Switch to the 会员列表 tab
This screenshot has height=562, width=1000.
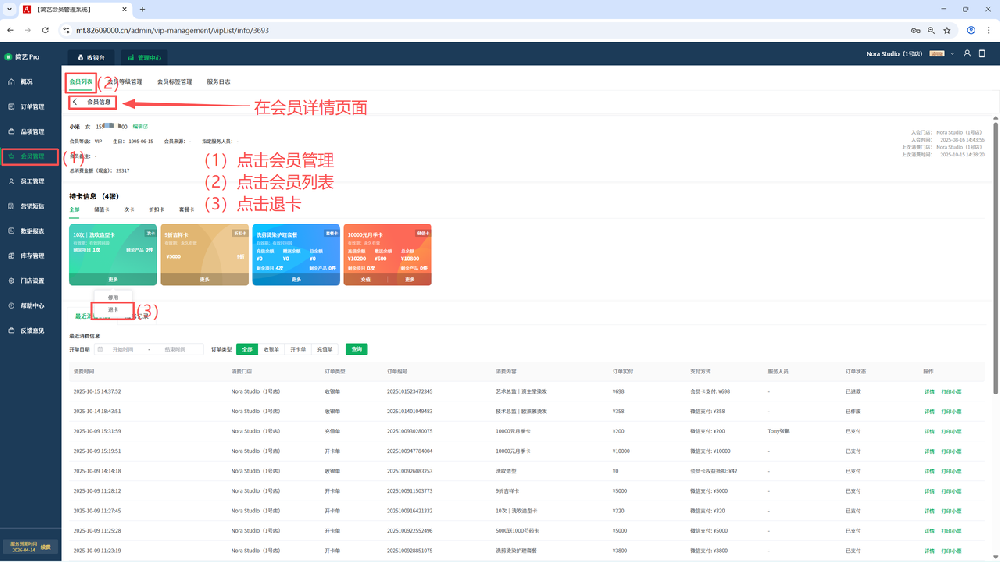(81, 82)
